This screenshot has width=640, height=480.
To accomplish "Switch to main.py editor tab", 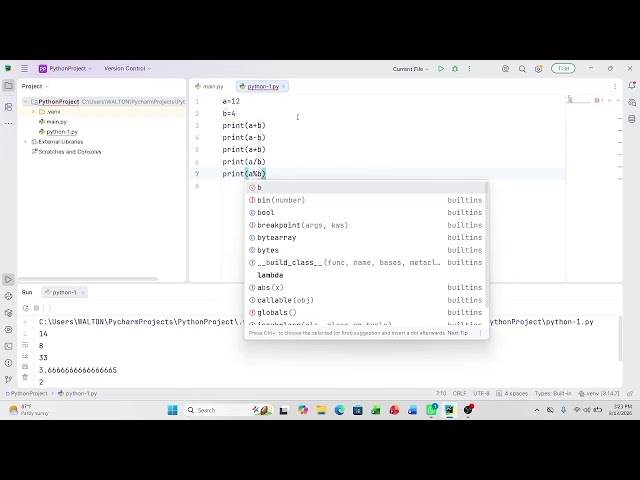I will 209,87.
